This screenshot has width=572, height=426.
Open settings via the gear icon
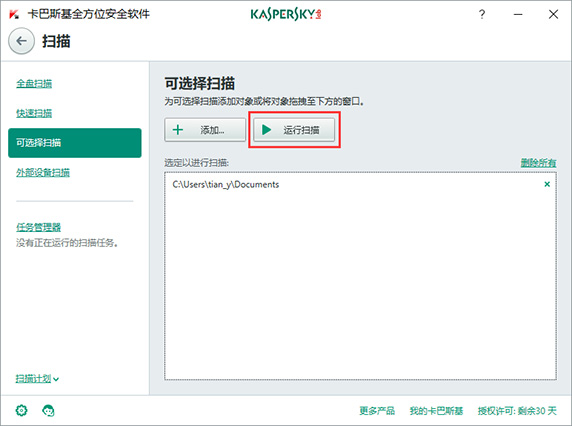pos(22,410)
